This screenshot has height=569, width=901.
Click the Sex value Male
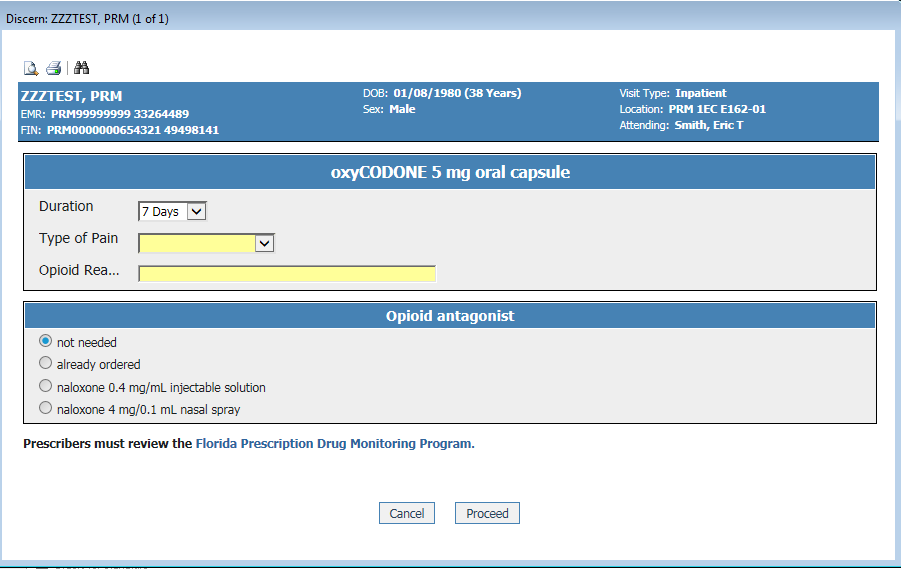(402, 109)
